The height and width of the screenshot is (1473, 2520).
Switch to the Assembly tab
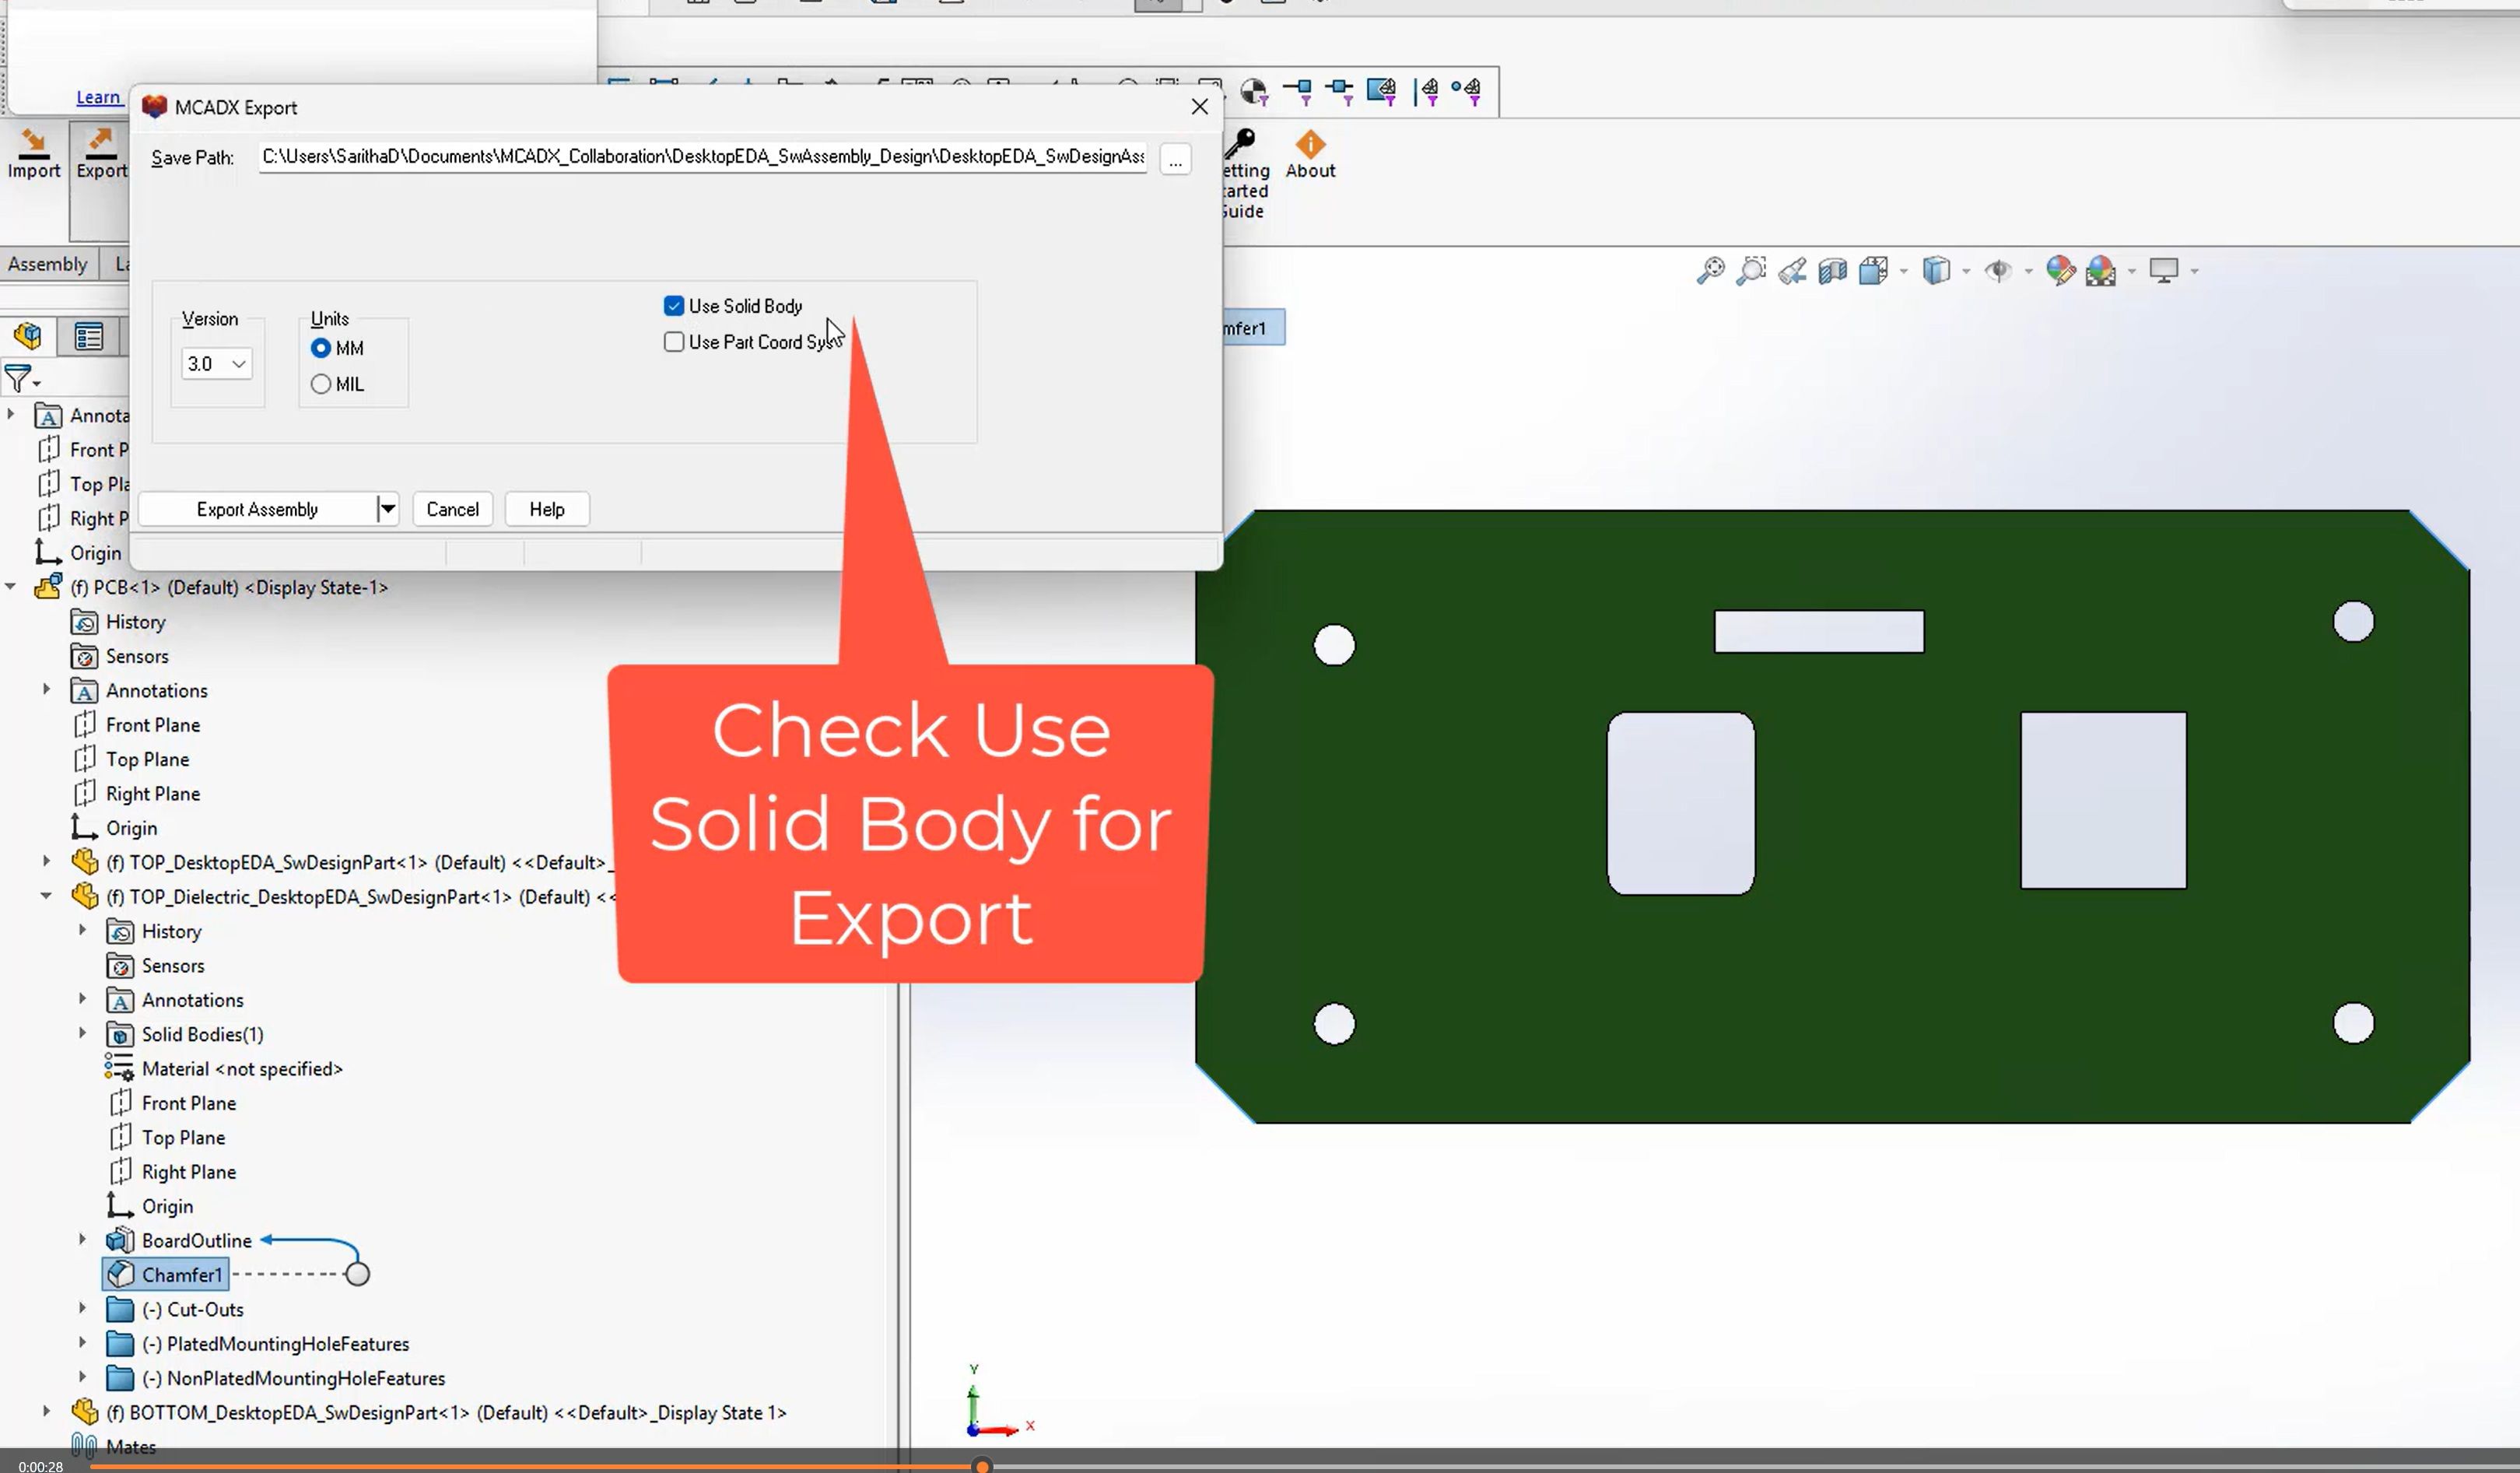coord(47,264)
